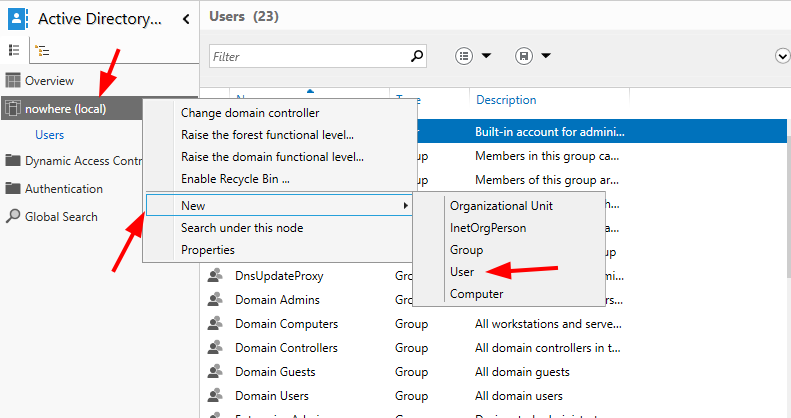This screenshot has height=418, width=791.
Task: Click the Users (23) heading
Action: (244, 16)
